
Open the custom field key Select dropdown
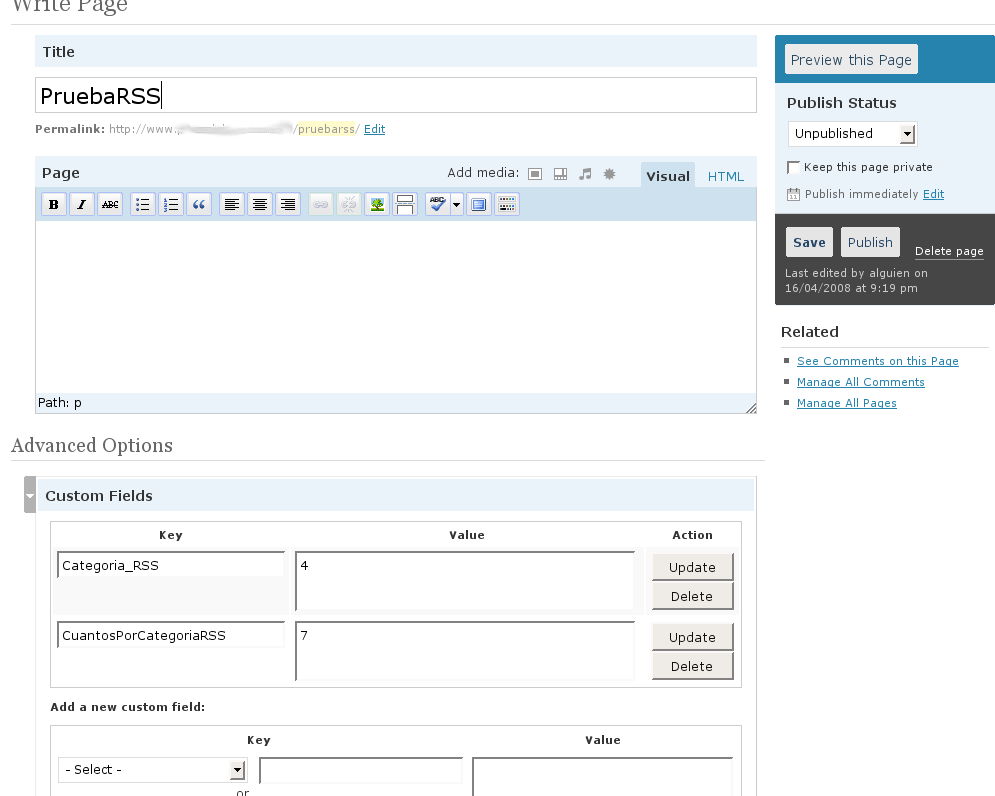[152, 770]
